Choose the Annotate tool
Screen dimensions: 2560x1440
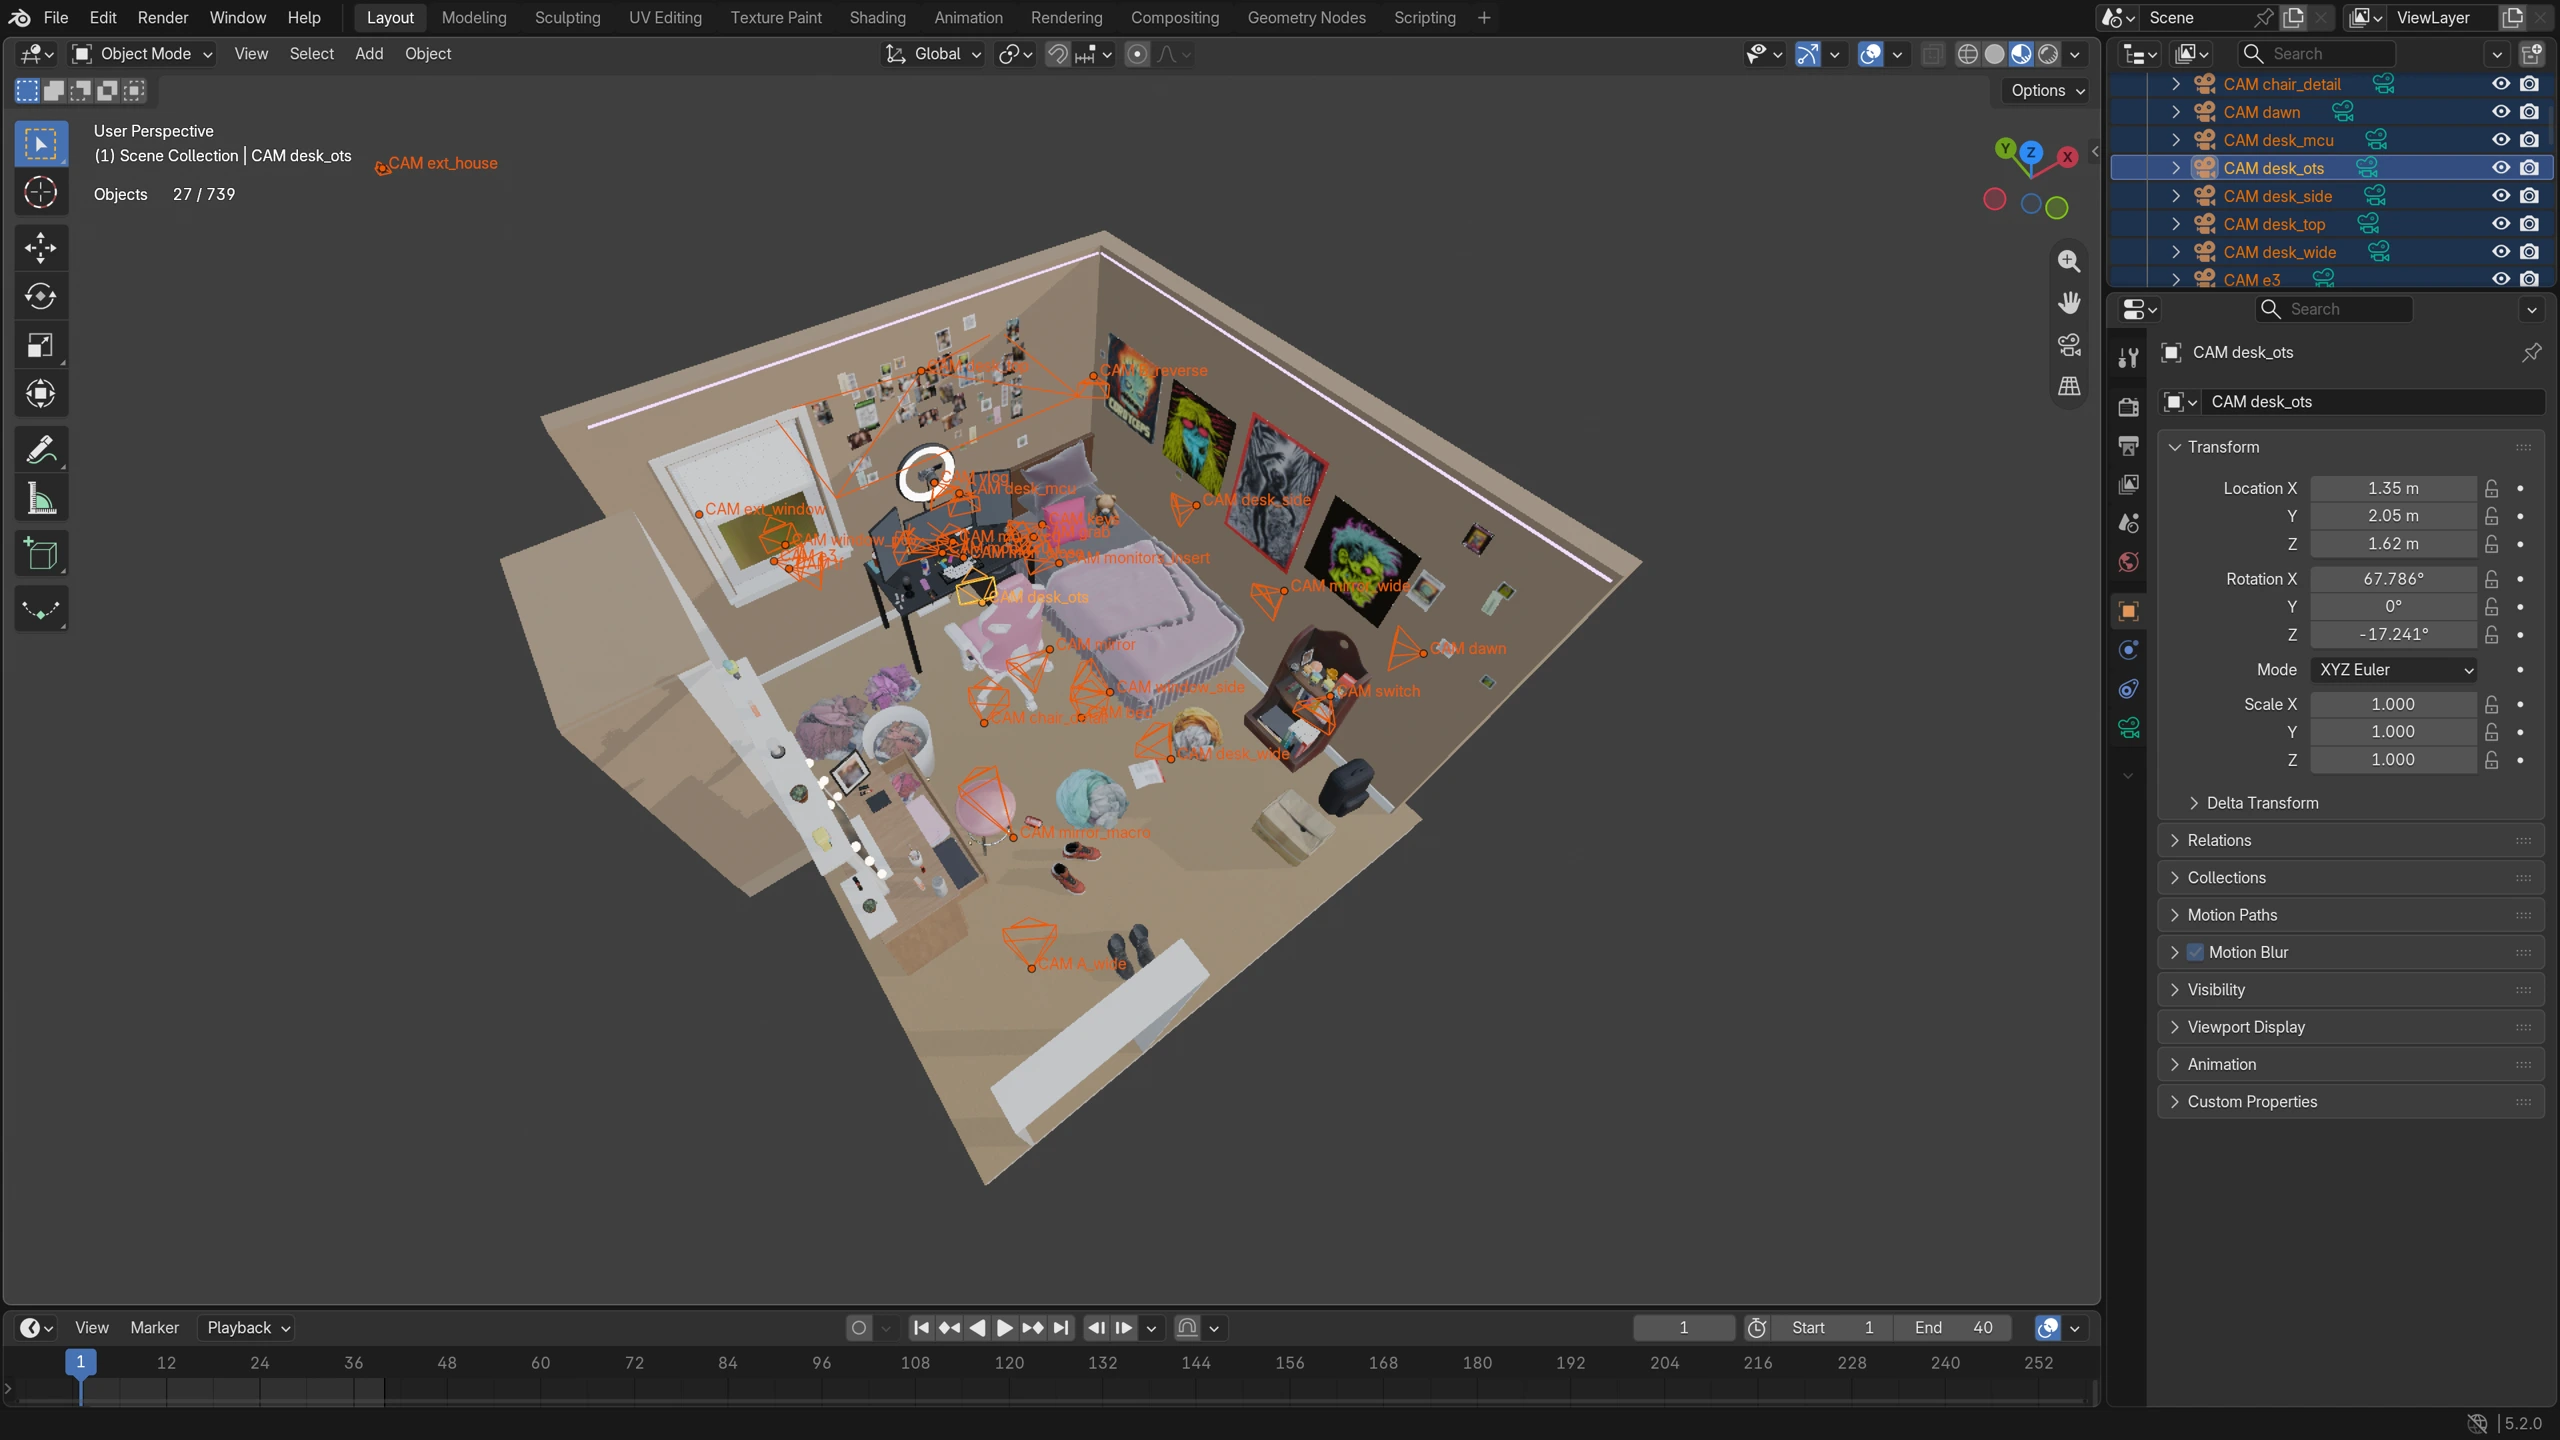pos(41,451)
